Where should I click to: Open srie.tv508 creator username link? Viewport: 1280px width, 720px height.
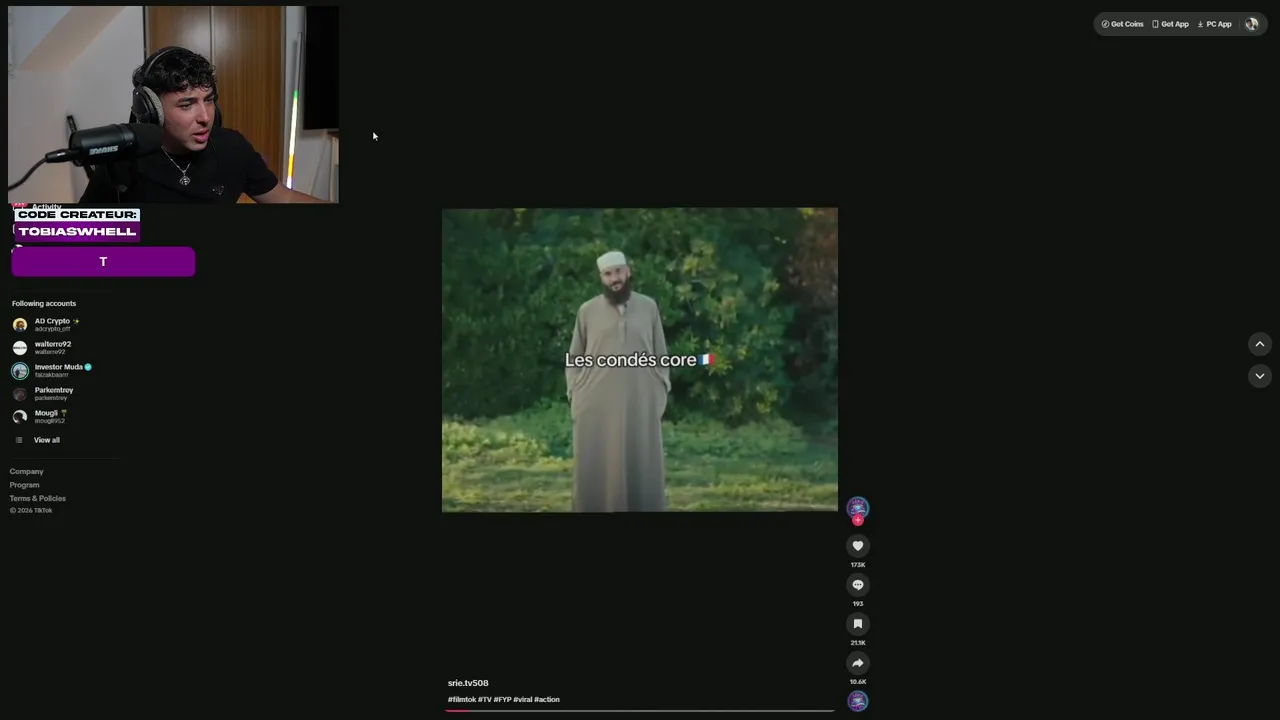[x=468, y=683]
